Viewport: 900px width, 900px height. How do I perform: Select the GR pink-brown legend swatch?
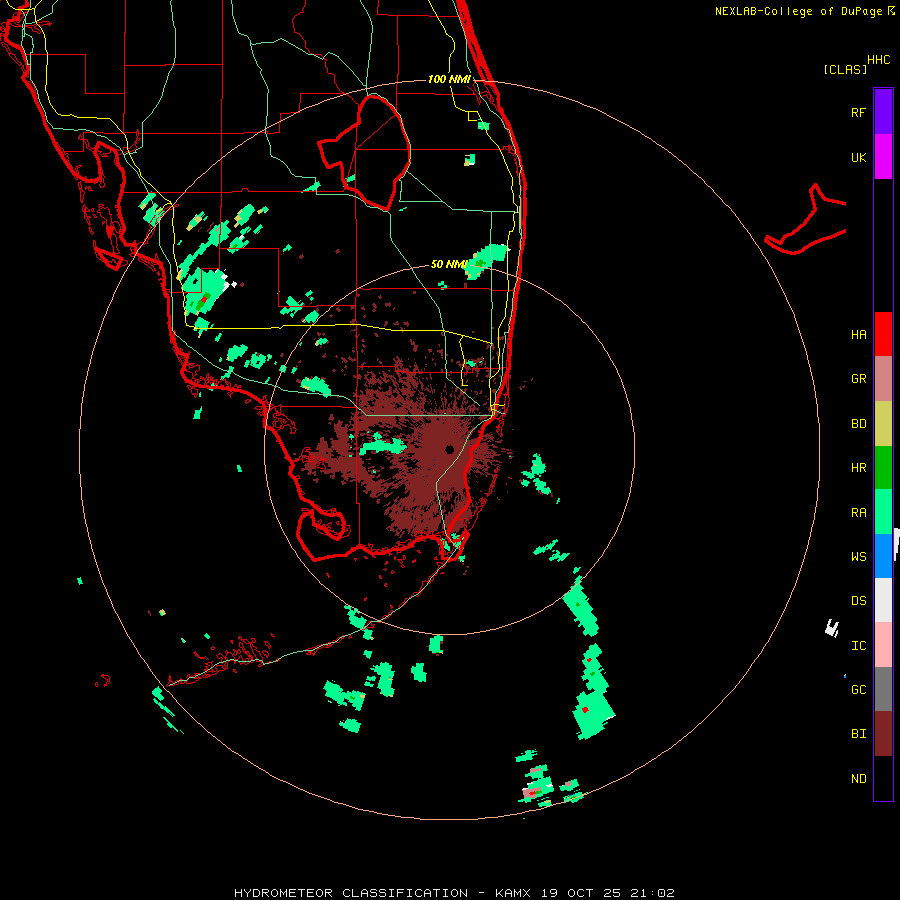click(x=883, y=379)
